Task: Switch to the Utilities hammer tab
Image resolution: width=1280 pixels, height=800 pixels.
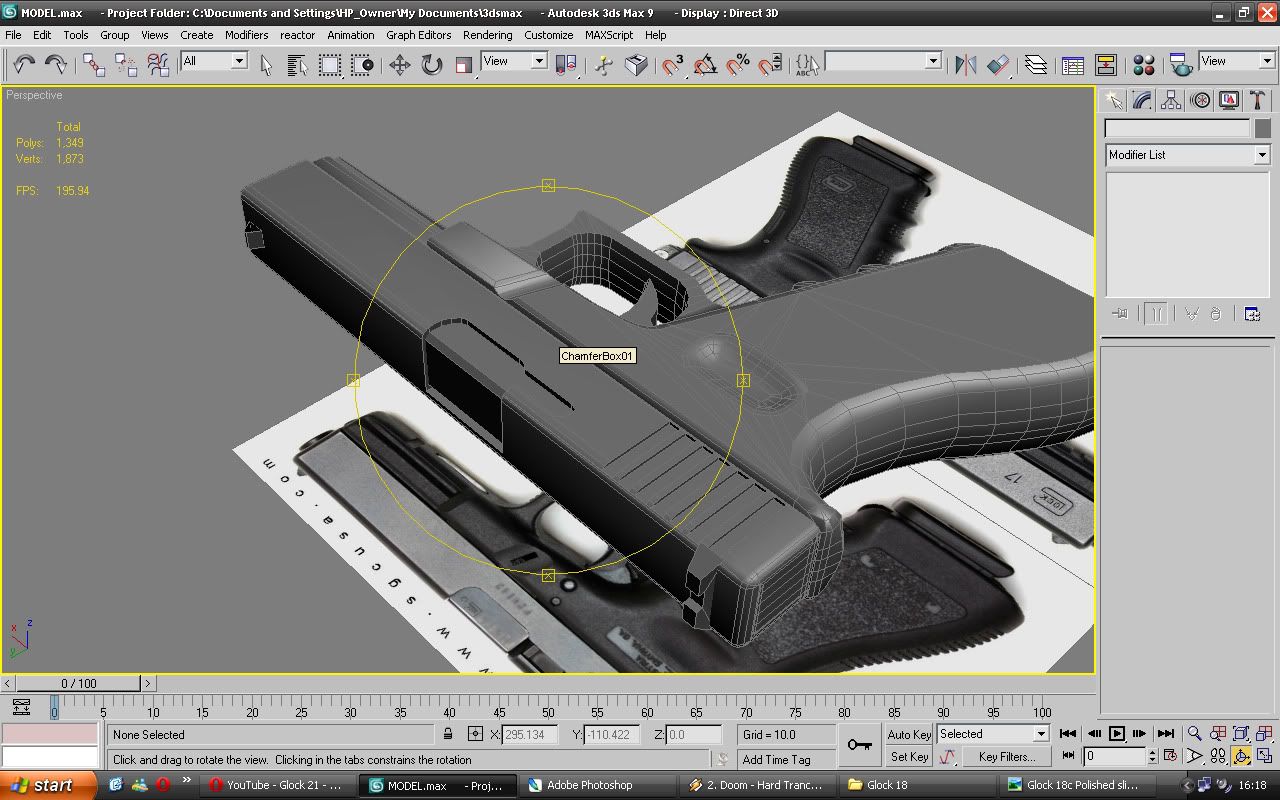Action: point(1258,100)
